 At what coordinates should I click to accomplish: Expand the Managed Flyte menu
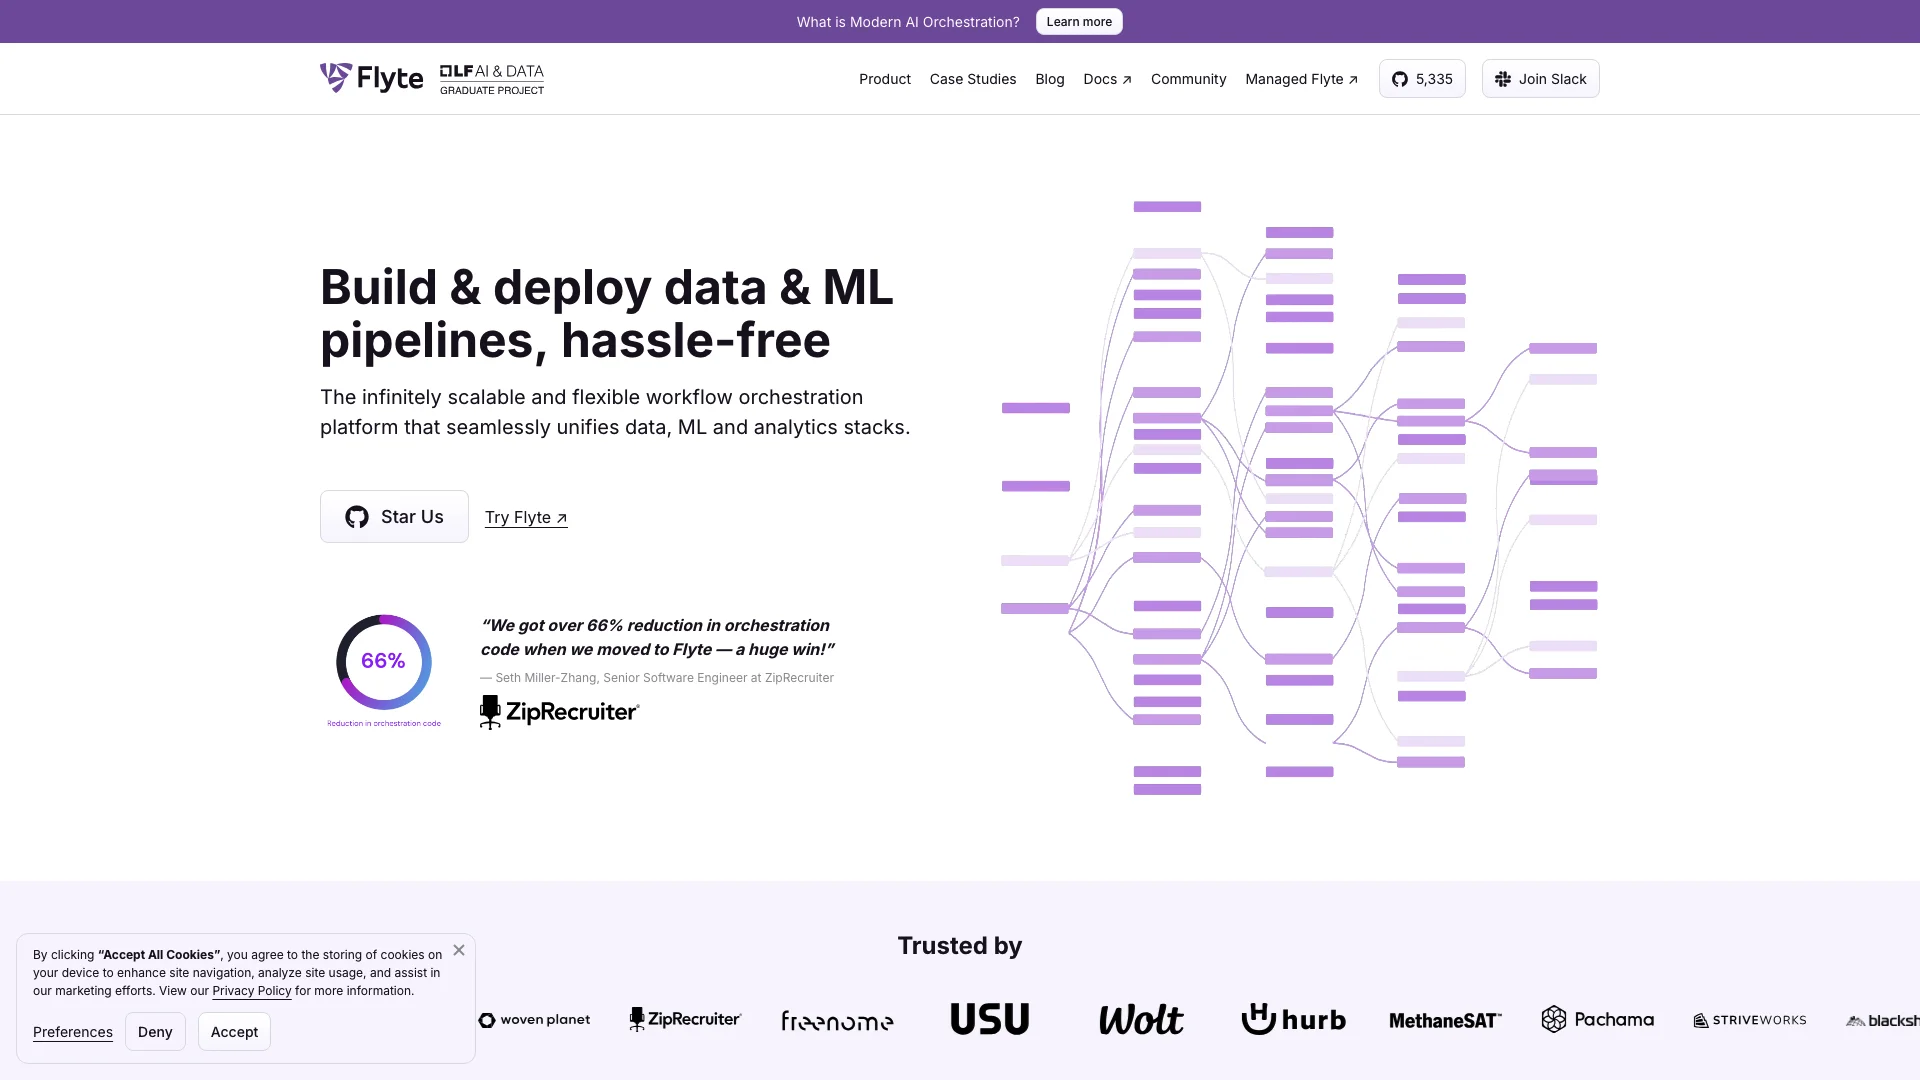[x=1302, y=78]
